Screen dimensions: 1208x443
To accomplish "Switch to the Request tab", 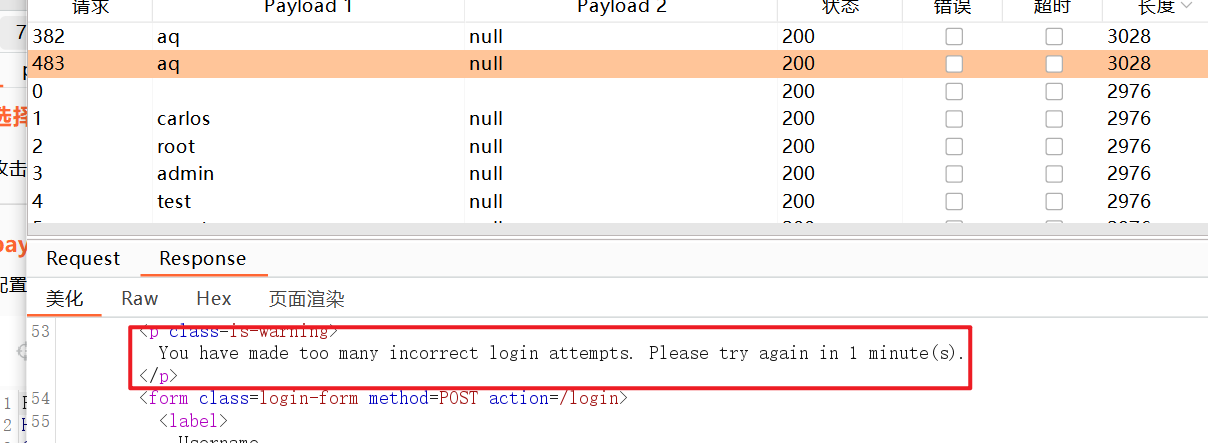I will point(83,259).
